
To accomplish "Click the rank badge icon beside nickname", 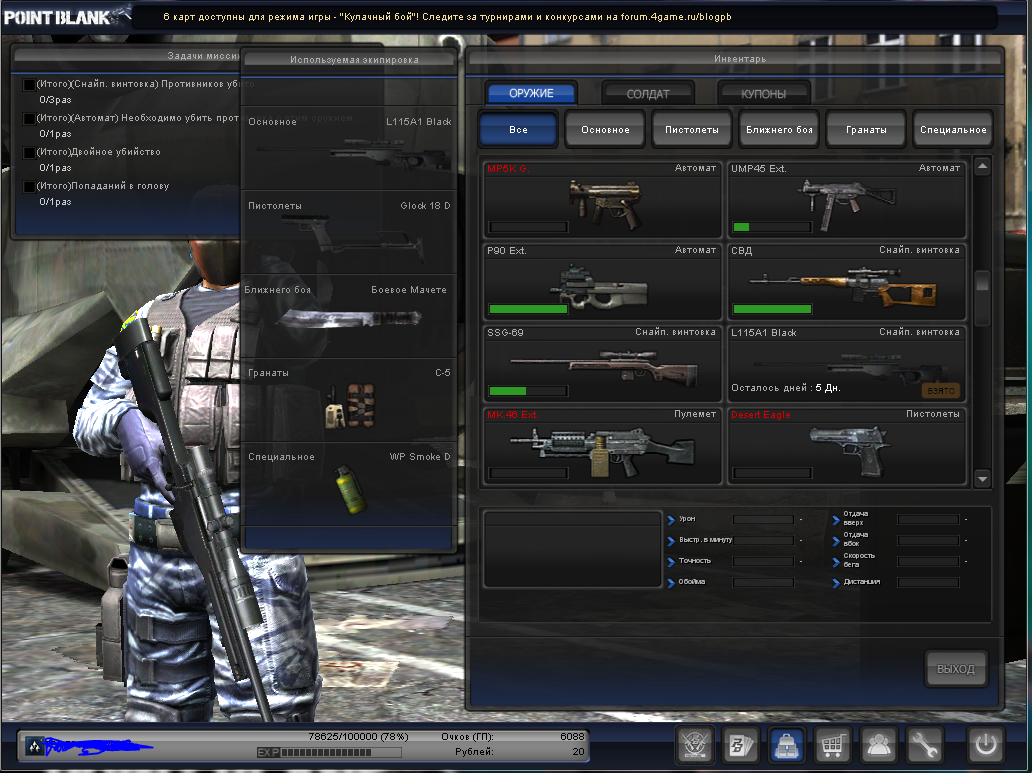I will pos(34,747).
